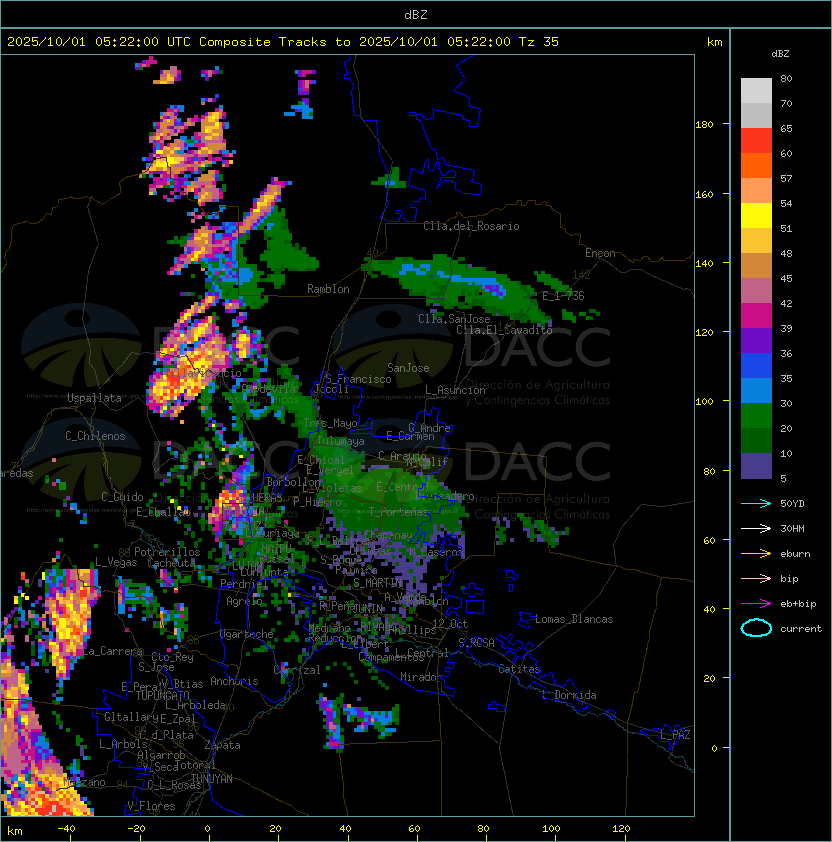Click the Potrerillos map label
This screenshot has height=842, width=832.
167,552
